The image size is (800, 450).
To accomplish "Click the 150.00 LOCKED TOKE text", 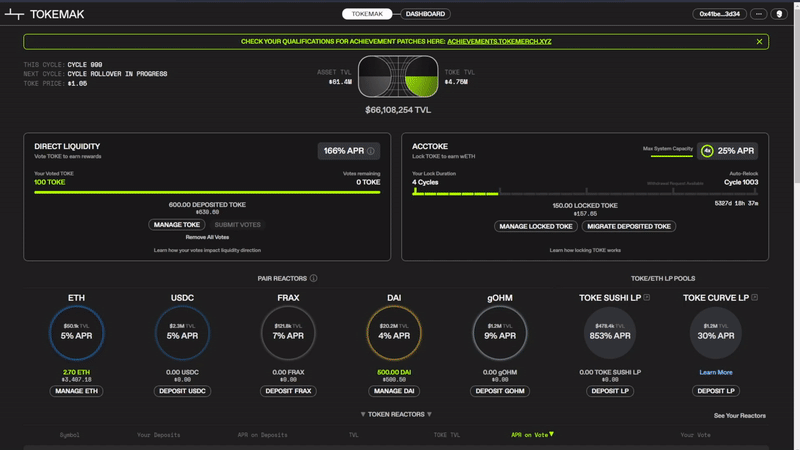I will click(x=585, y=206).
